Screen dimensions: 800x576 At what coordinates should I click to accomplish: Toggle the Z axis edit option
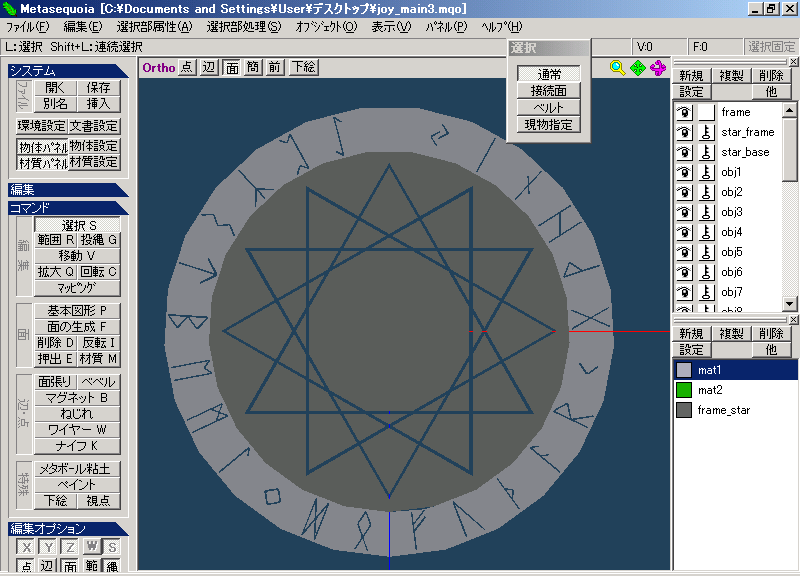coord(70,547)
